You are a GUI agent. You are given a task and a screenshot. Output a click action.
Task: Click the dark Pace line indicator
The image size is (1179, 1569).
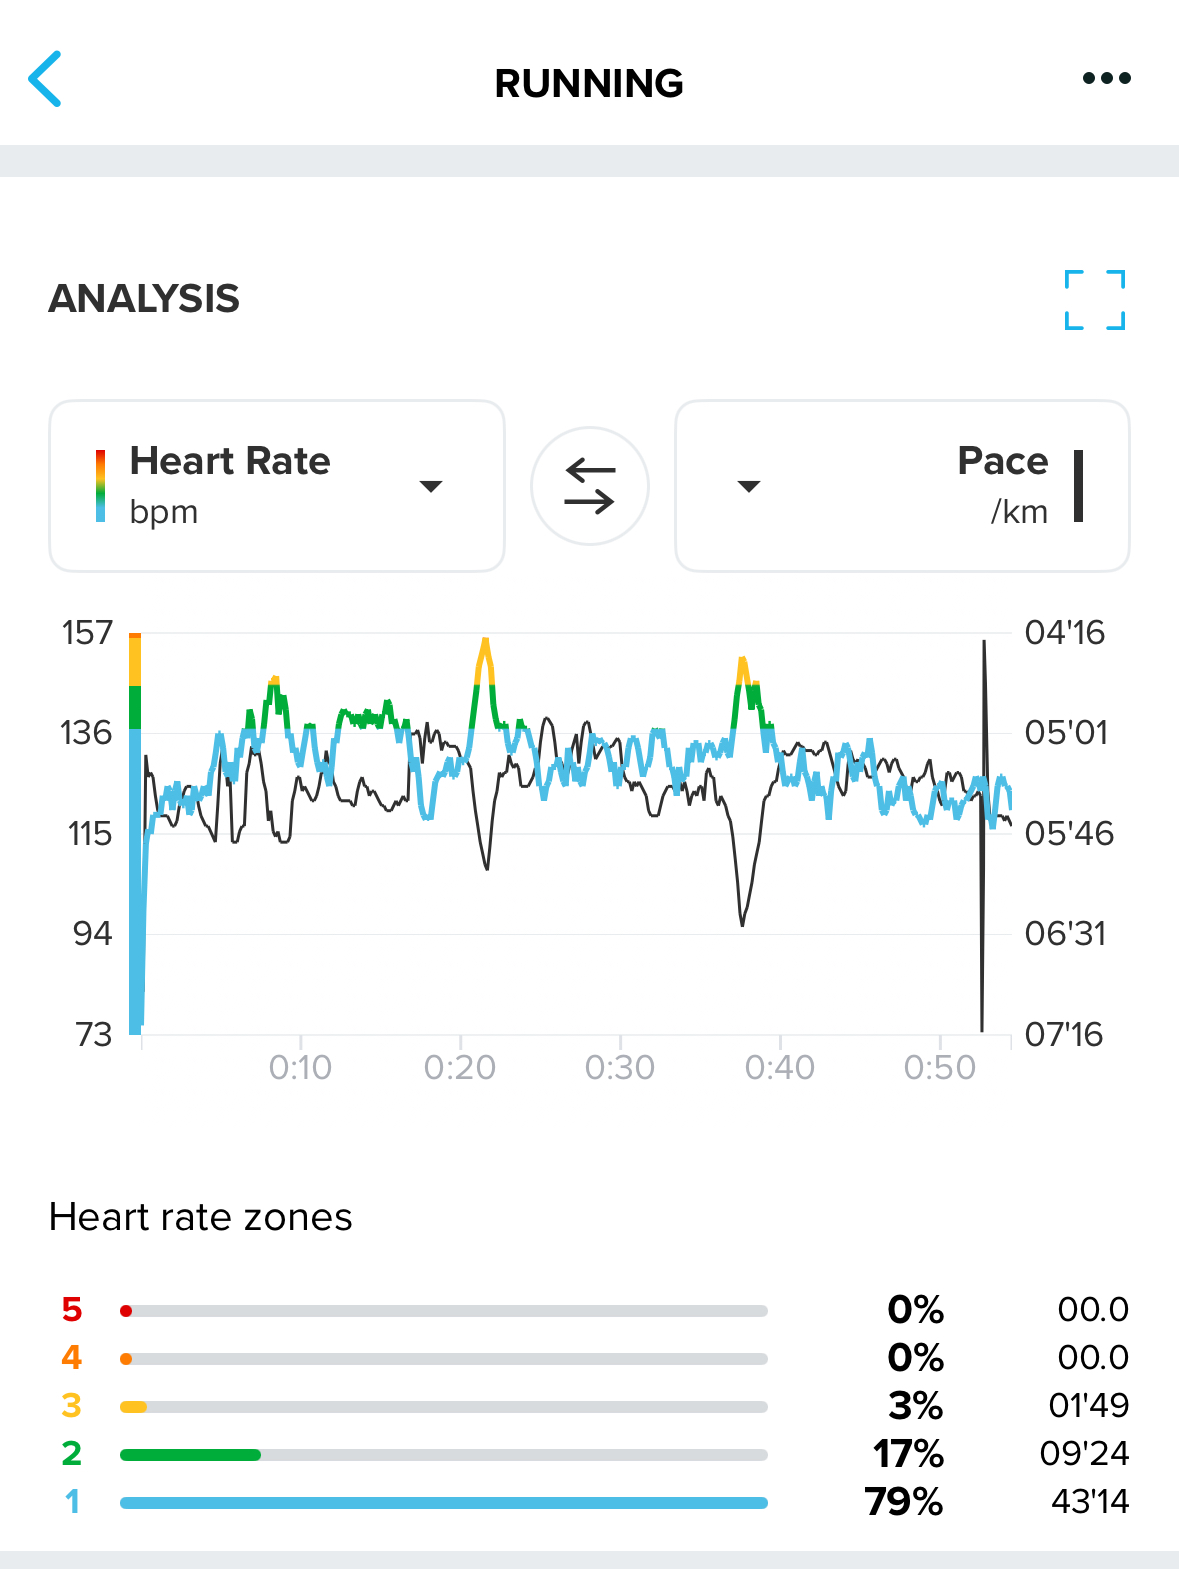coord(1079,486)
